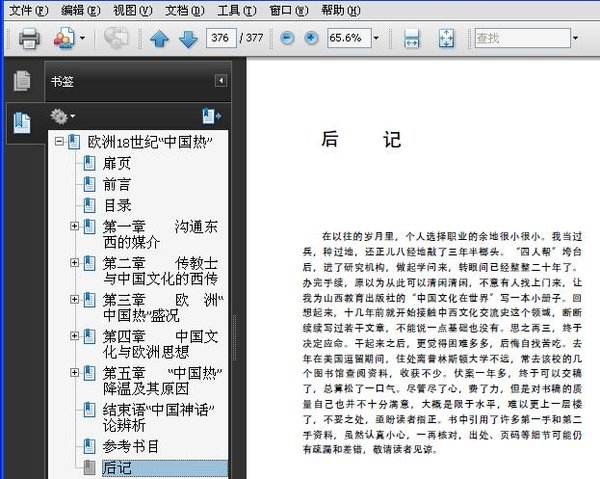Select bookmark 第三章 欧洲"中国热"盛况
The height and width of the screenshot is (479, 600).
point(163,308)
